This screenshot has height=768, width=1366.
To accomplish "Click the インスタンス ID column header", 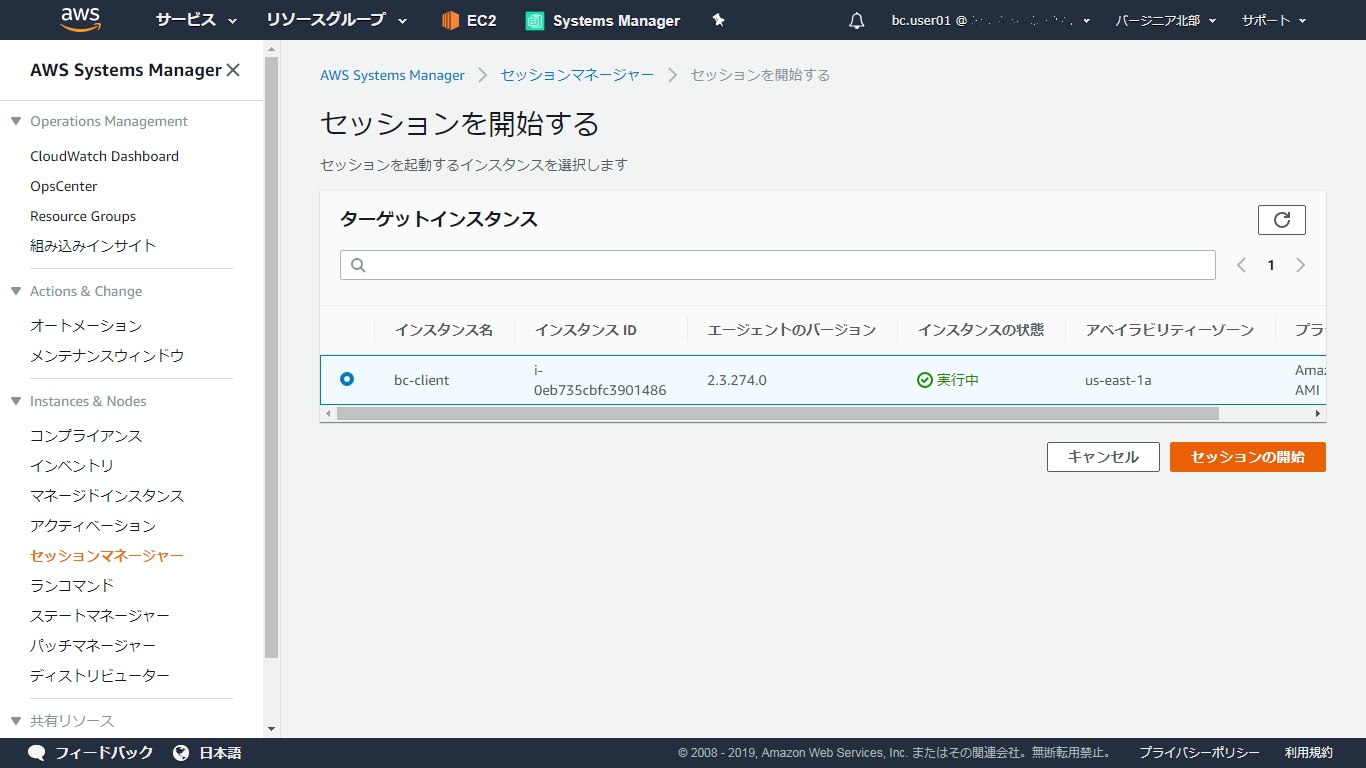I will pyautogui.click(x=586, y=330).
